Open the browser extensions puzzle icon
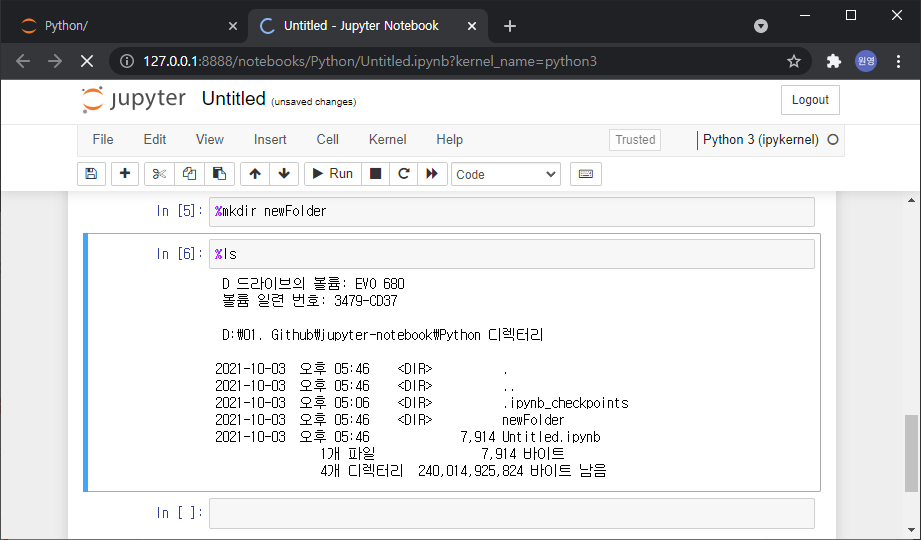This screenshot has height=540, width=921. [x=833, y=61]
